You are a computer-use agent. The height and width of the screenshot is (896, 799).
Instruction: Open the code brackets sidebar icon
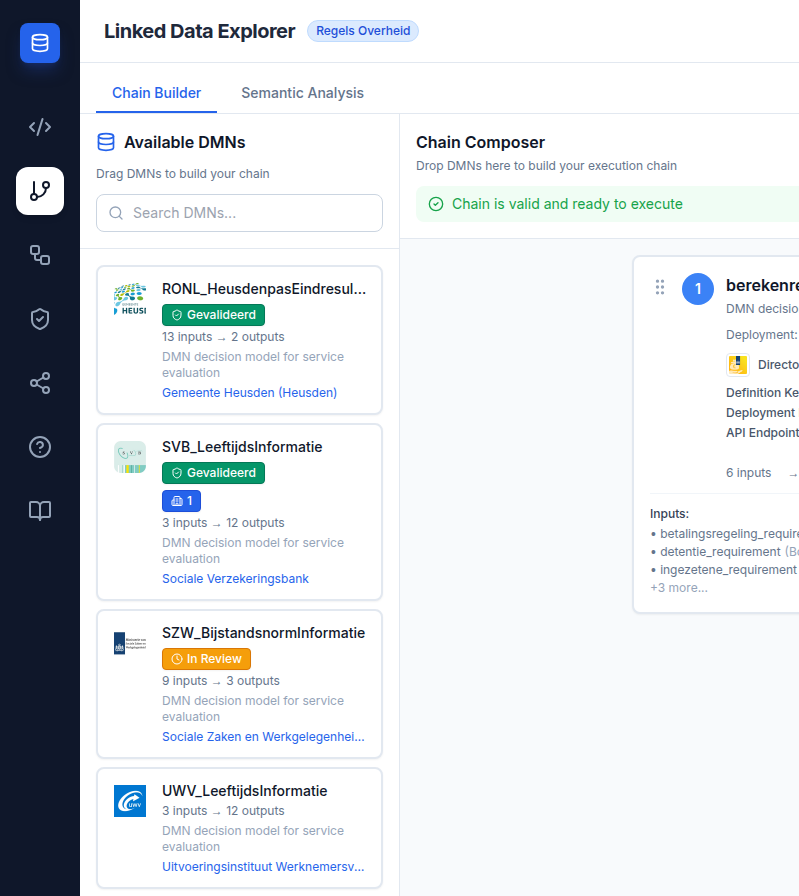(40, 127)
